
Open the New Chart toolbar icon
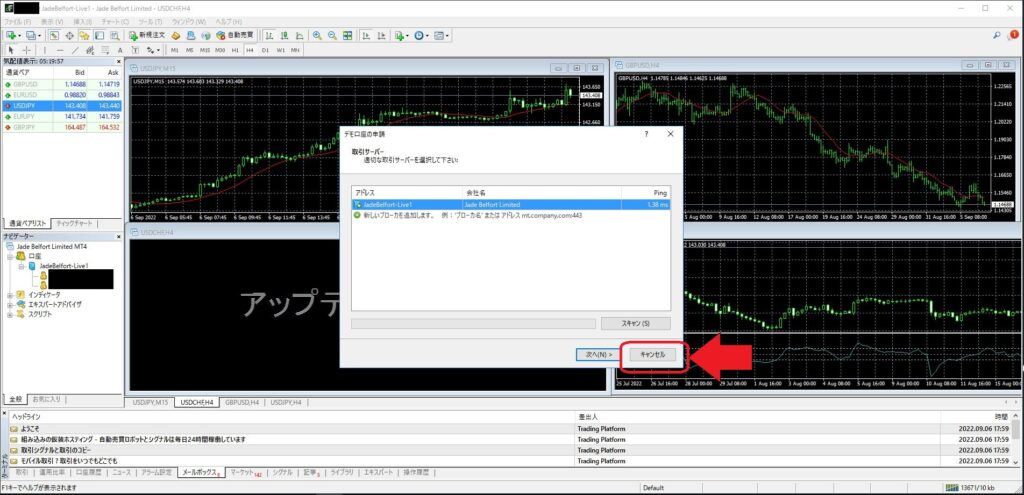(12, 35)
